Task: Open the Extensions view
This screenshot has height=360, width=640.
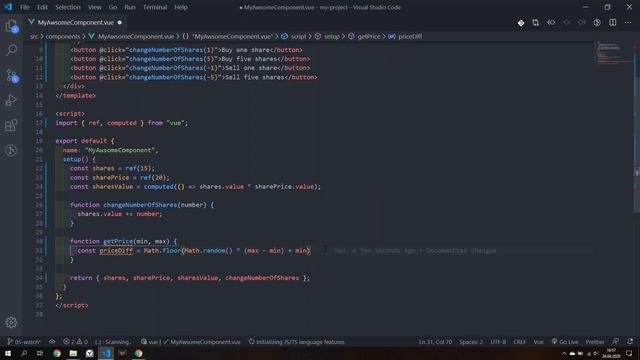Action: click(11, 125)
